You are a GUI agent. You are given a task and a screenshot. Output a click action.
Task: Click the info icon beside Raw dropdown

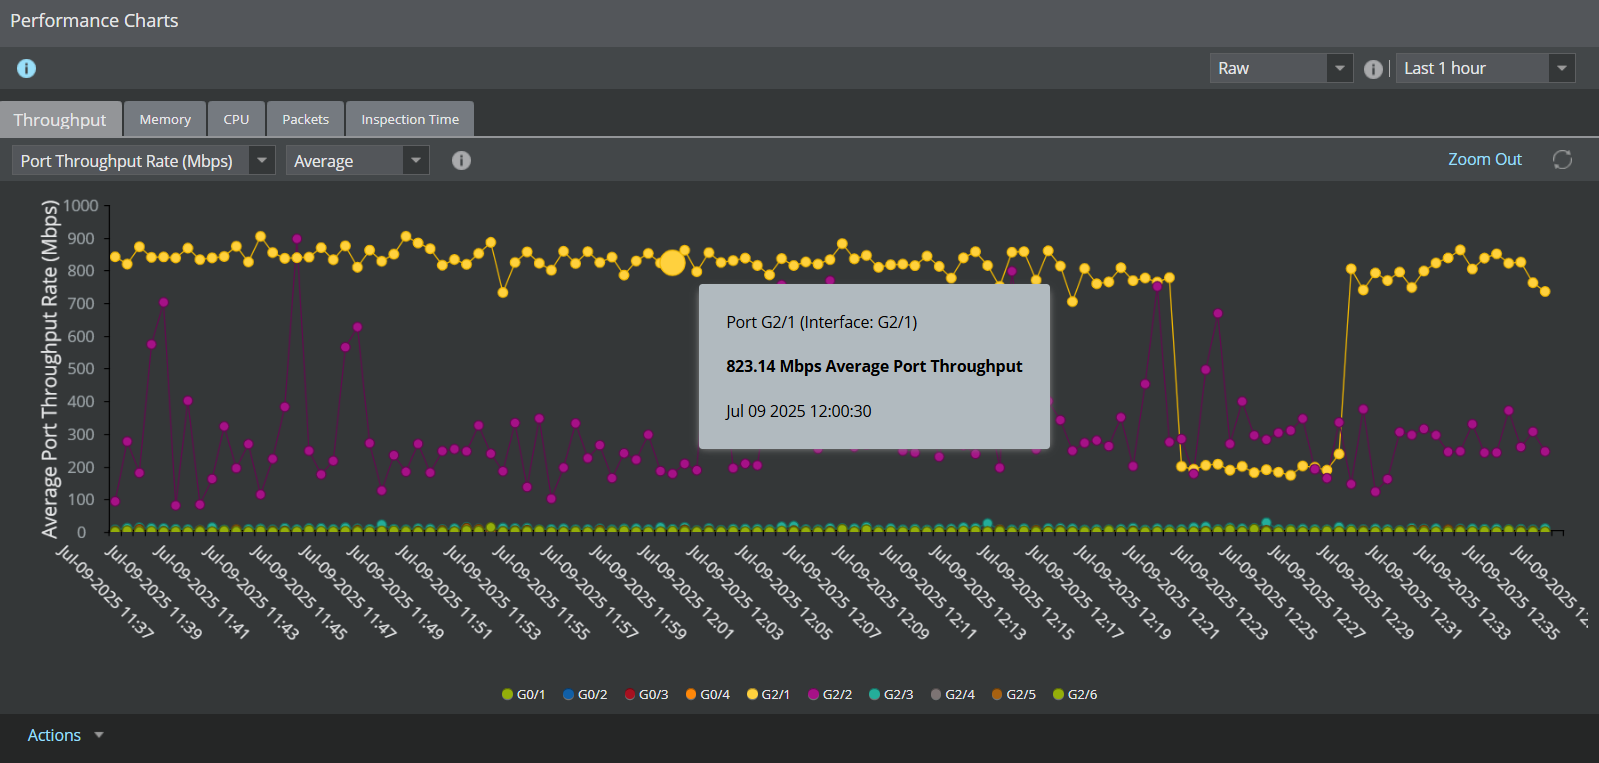coord(1373,69)
